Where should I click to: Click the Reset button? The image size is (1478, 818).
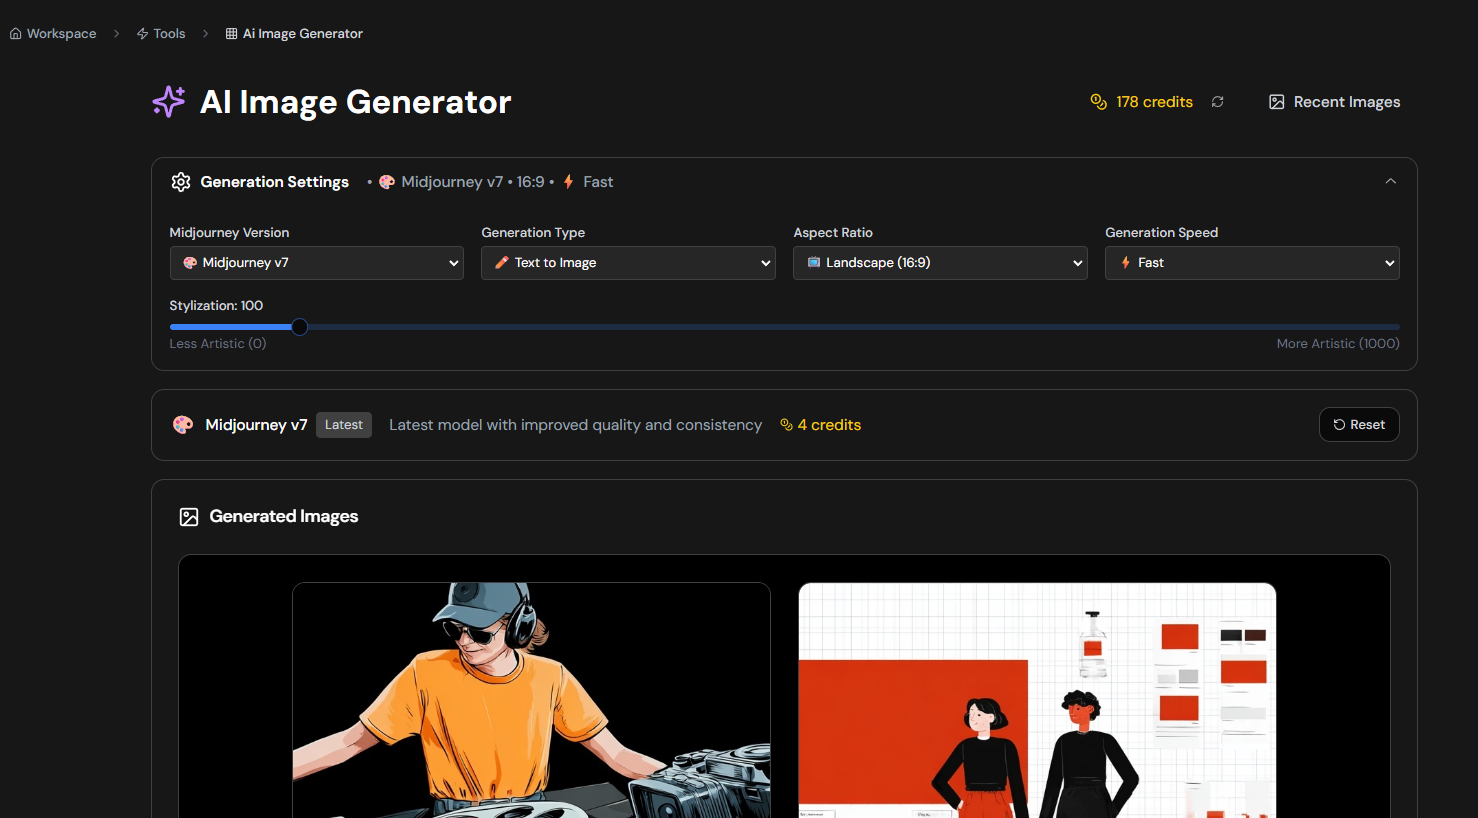[1359, 425]
